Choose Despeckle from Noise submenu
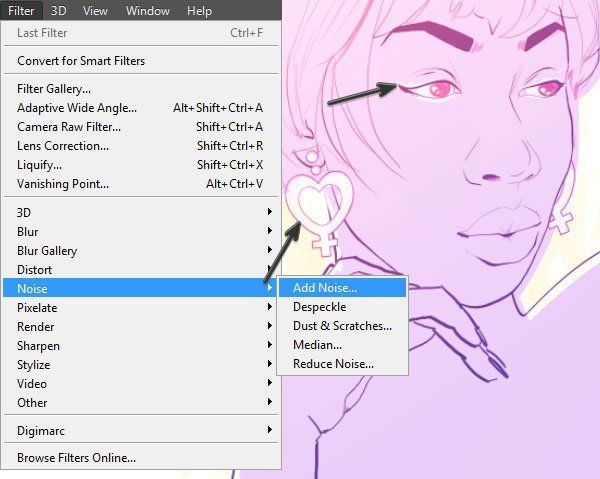600x479 pixels. point(342,307)
